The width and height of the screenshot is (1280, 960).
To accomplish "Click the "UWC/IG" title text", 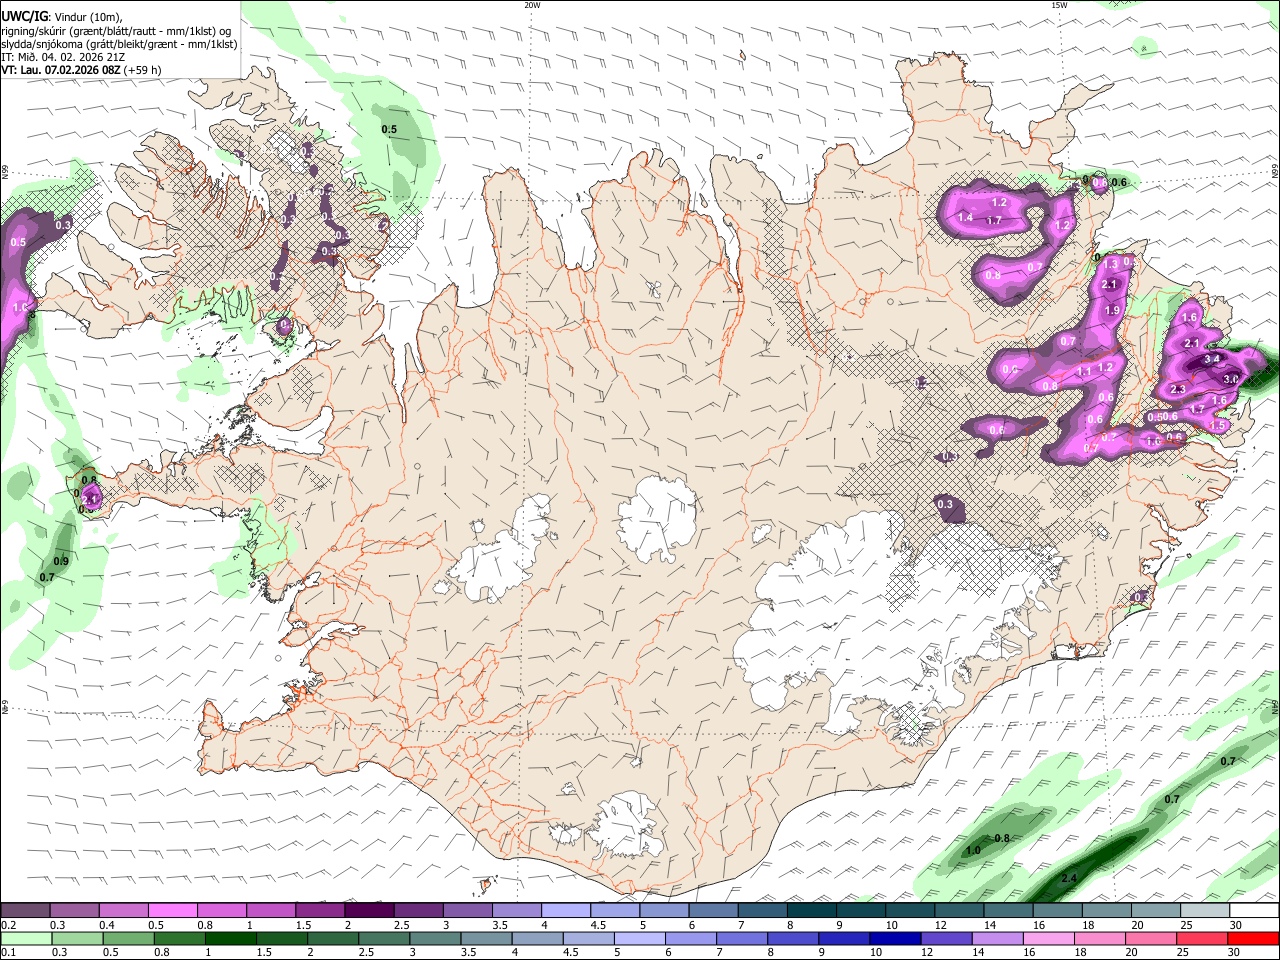I will click(x=24, y=16).
